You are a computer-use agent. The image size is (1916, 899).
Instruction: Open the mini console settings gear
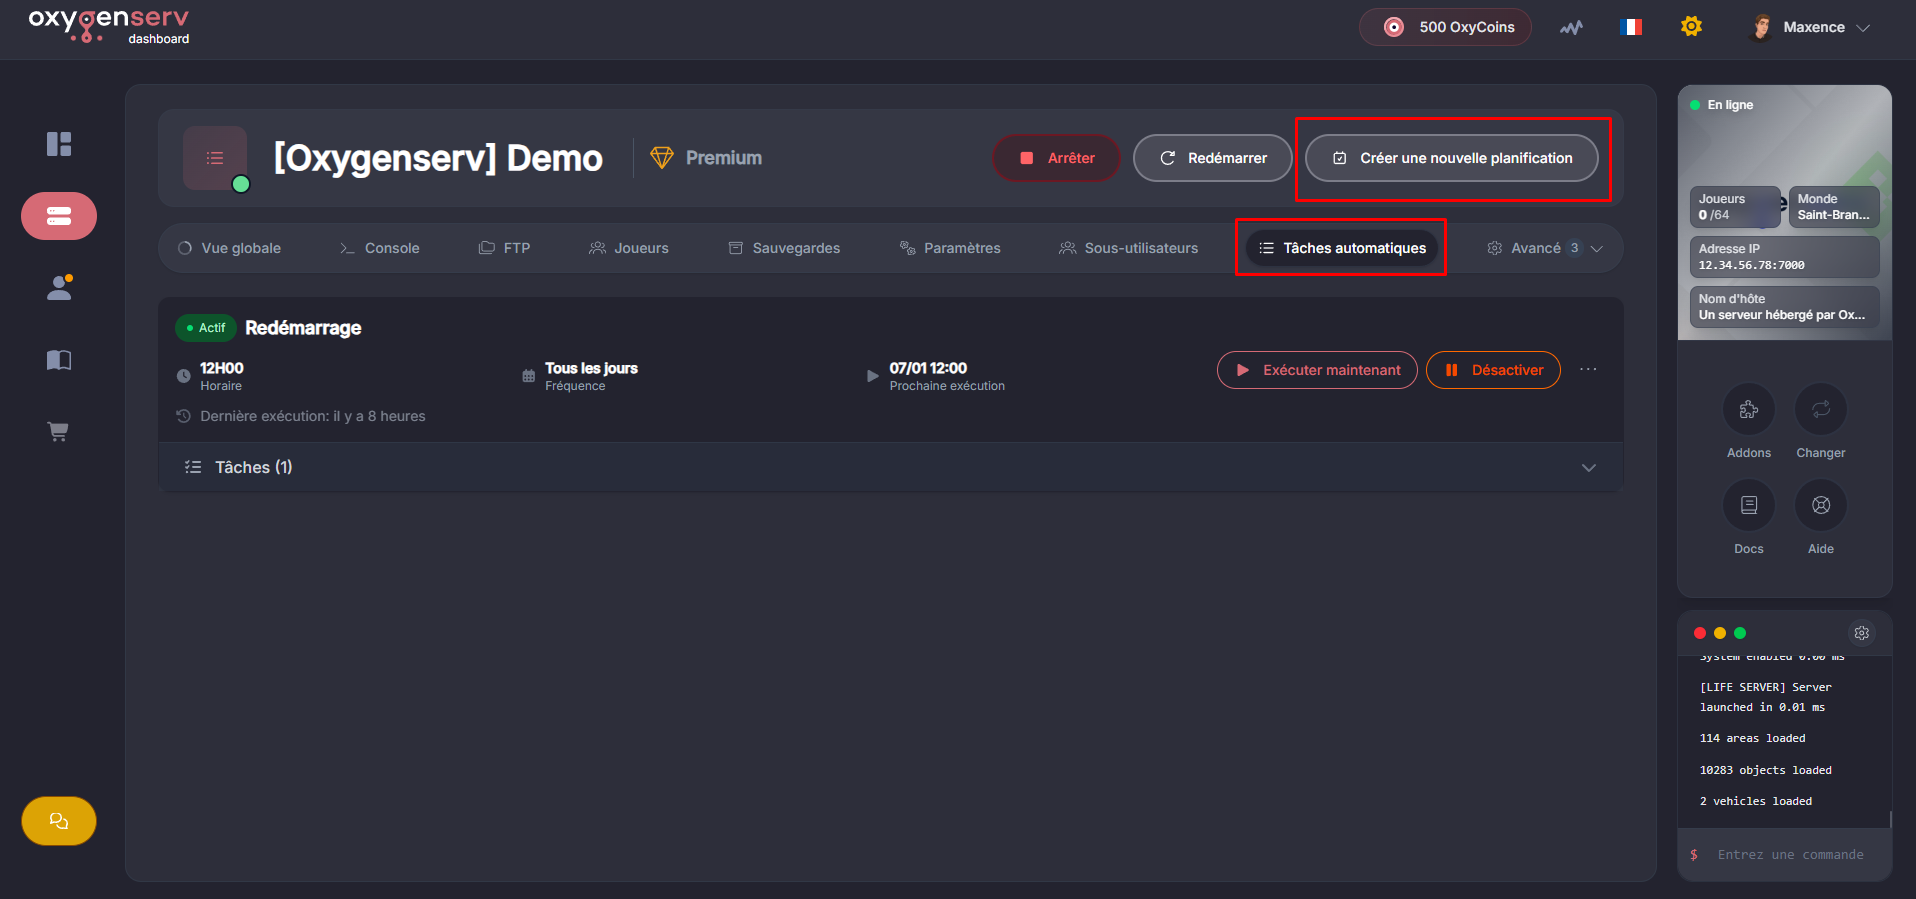1861,633
